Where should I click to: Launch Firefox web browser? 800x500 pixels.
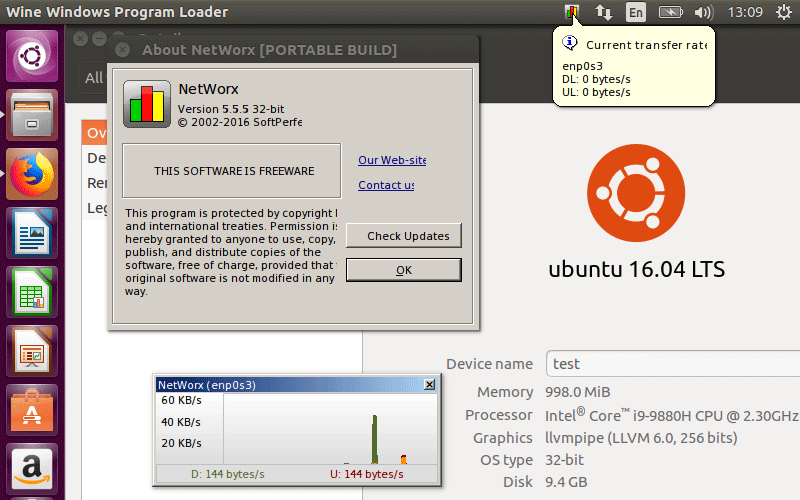[32, 174]
